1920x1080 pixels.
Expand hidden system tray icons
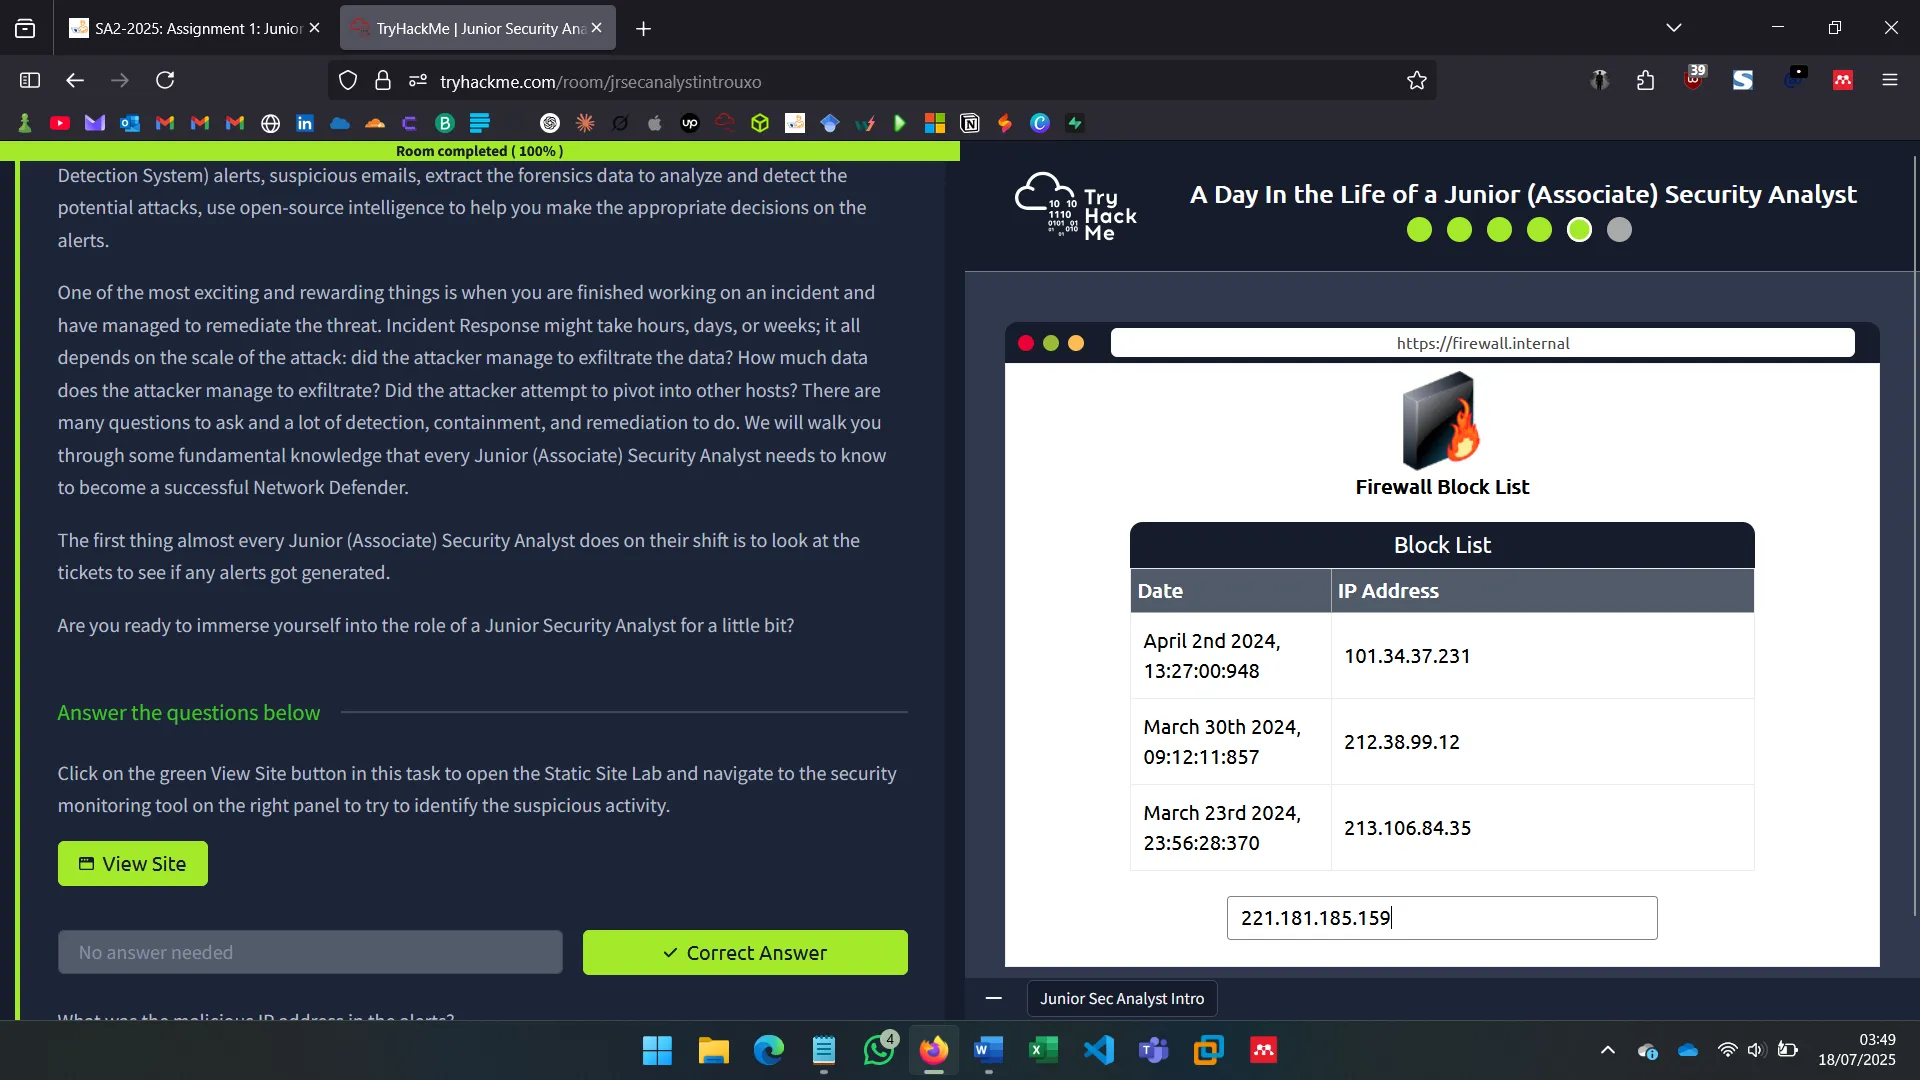tap(1607, 1050)
